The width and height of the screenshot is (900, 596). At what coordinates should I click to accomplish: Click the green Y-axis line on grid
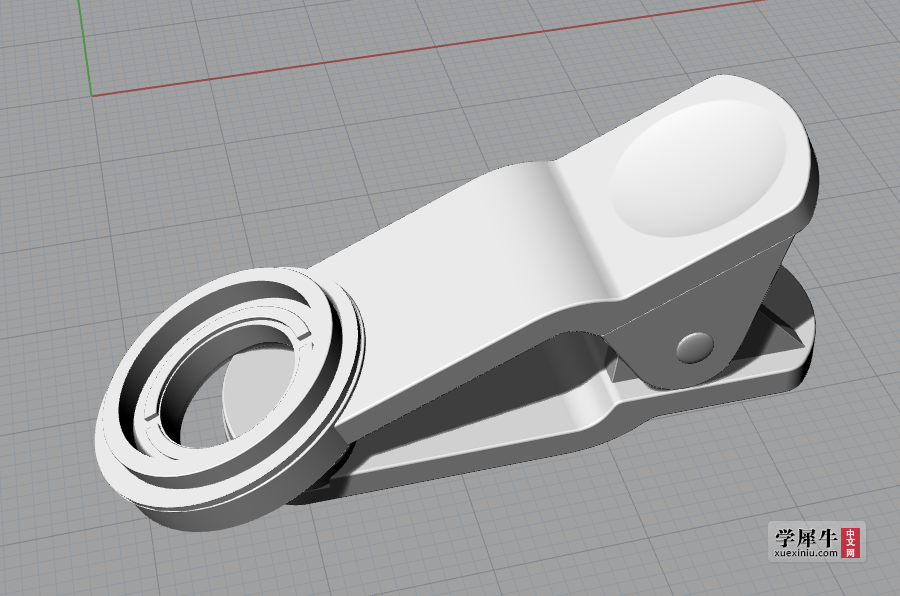point(84,47)
